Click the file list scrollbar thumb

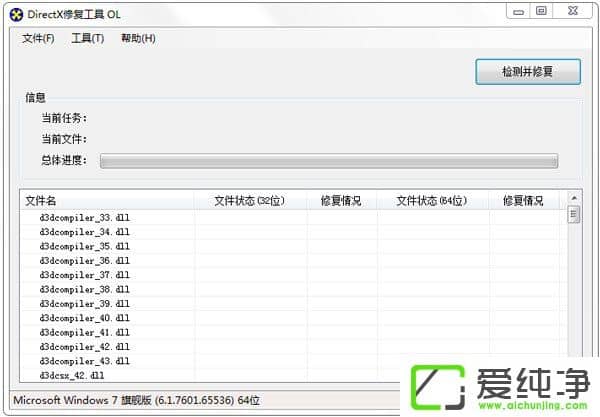coord(574,214)
